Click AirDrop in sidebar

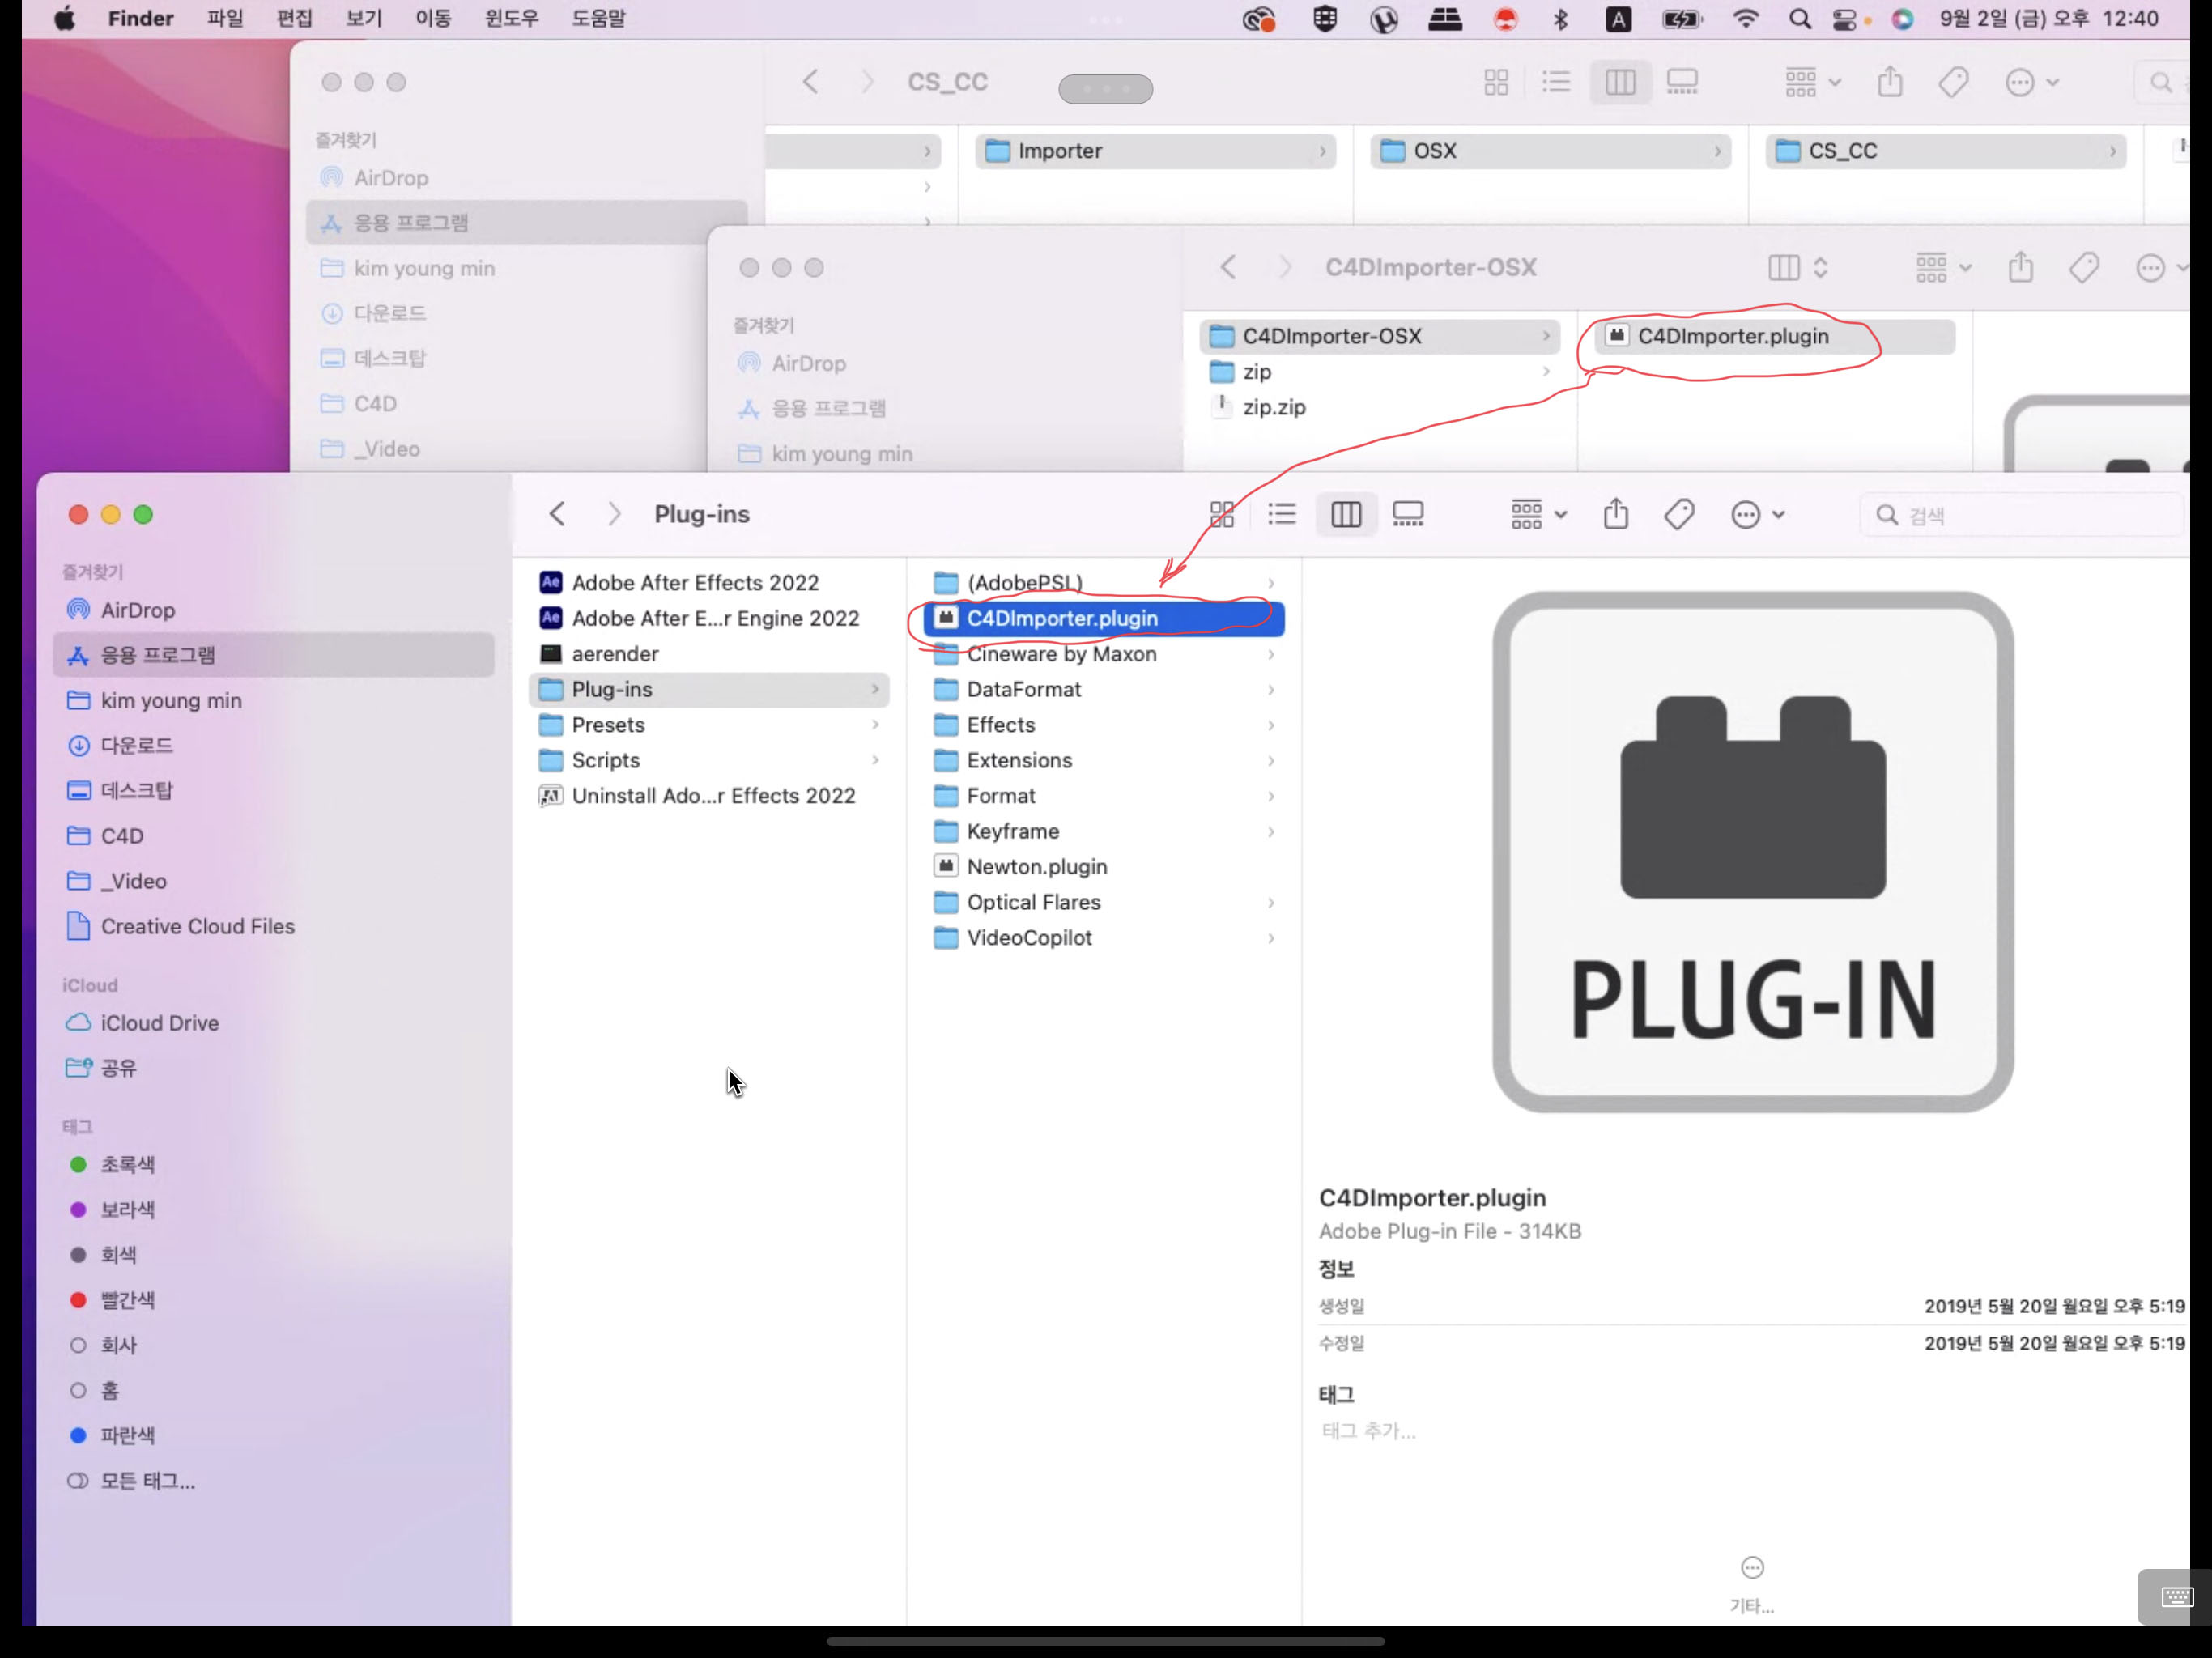tap(138, 608)
